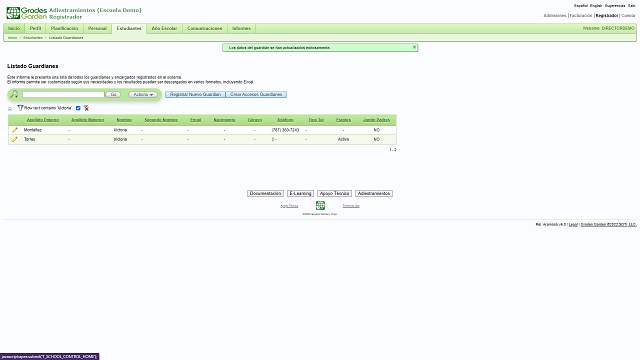Image resolution: width=640 pixels, height=360 pixels.
Task: Click the footer link right of the logo
Action: point(351,206)
